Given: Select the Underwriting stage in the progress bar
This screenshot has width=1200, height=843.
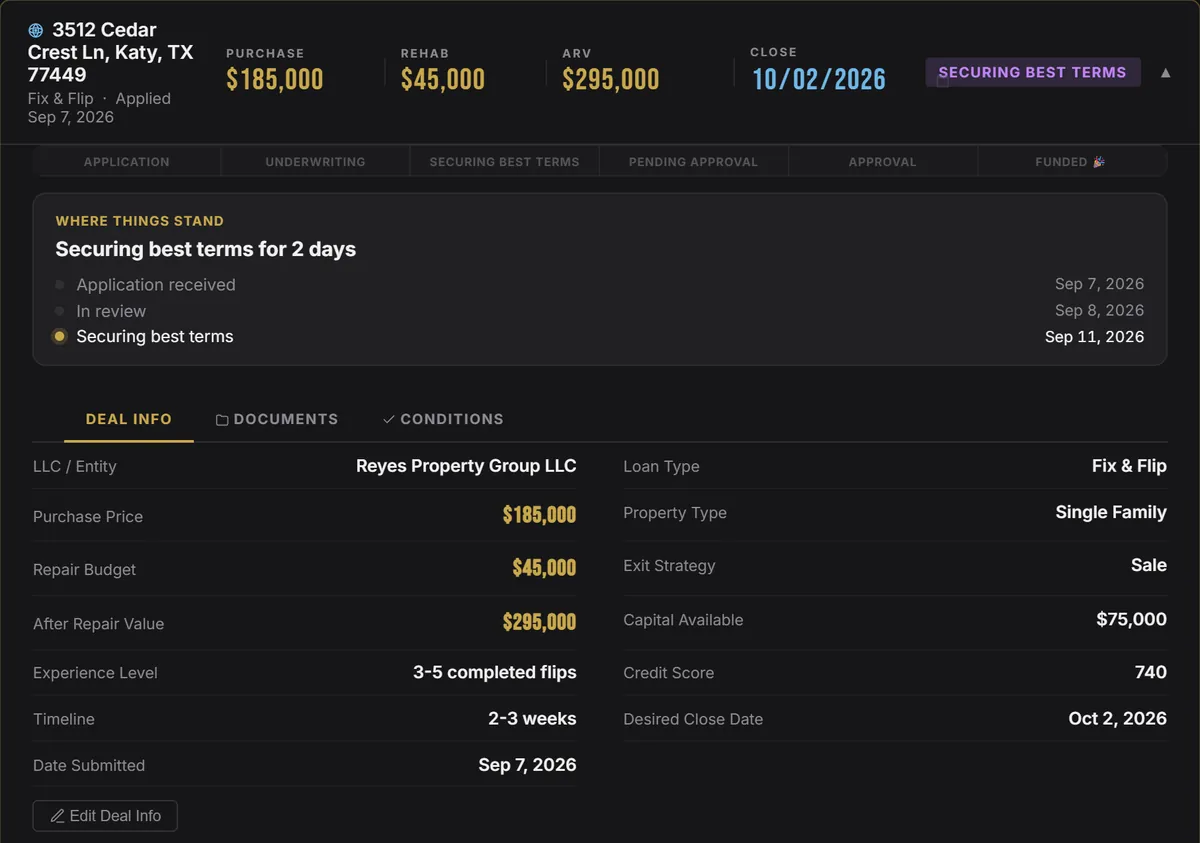Looking at the screenshot, I should [315, 161].
